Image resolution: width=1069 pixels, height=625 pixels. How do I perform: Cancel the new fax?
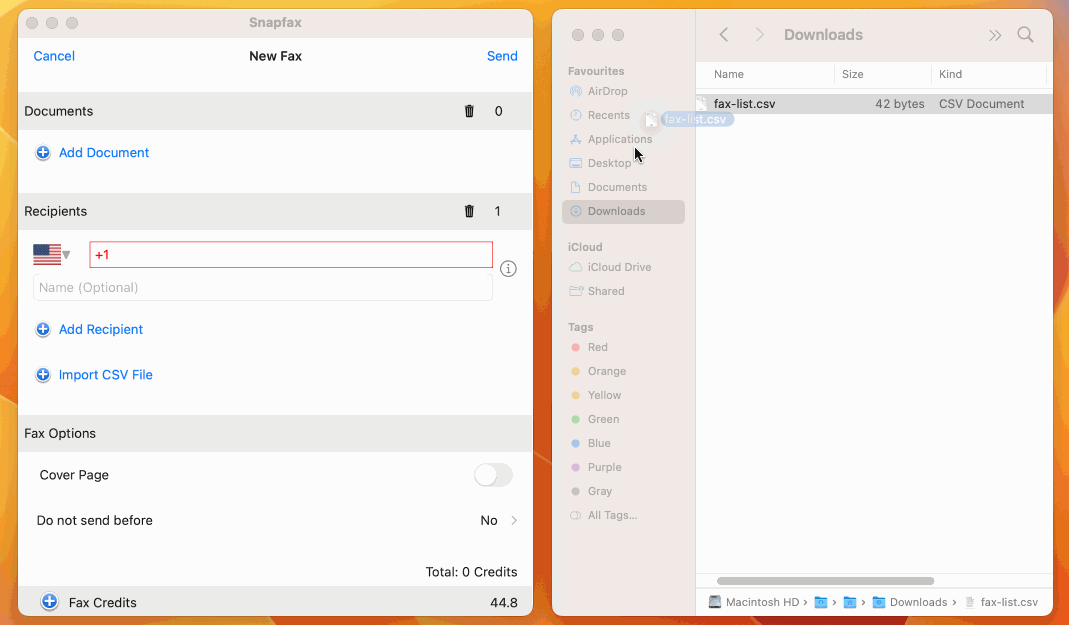(x=54, y=56)
